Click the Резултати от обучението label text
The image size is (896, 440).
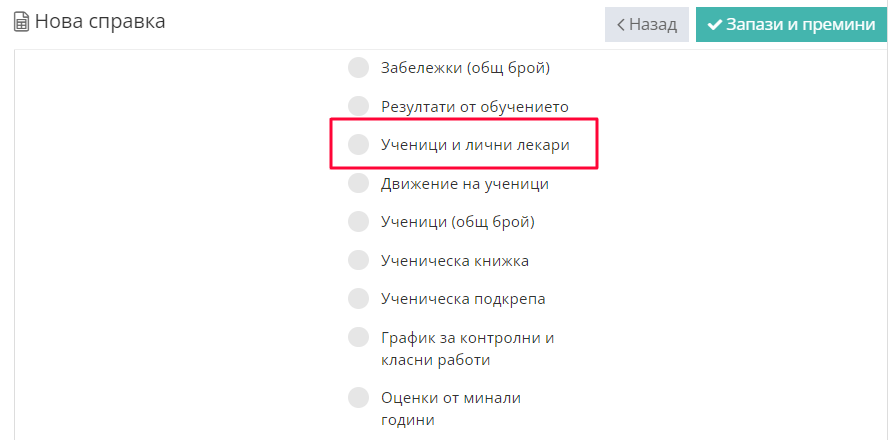pos(474,106)
